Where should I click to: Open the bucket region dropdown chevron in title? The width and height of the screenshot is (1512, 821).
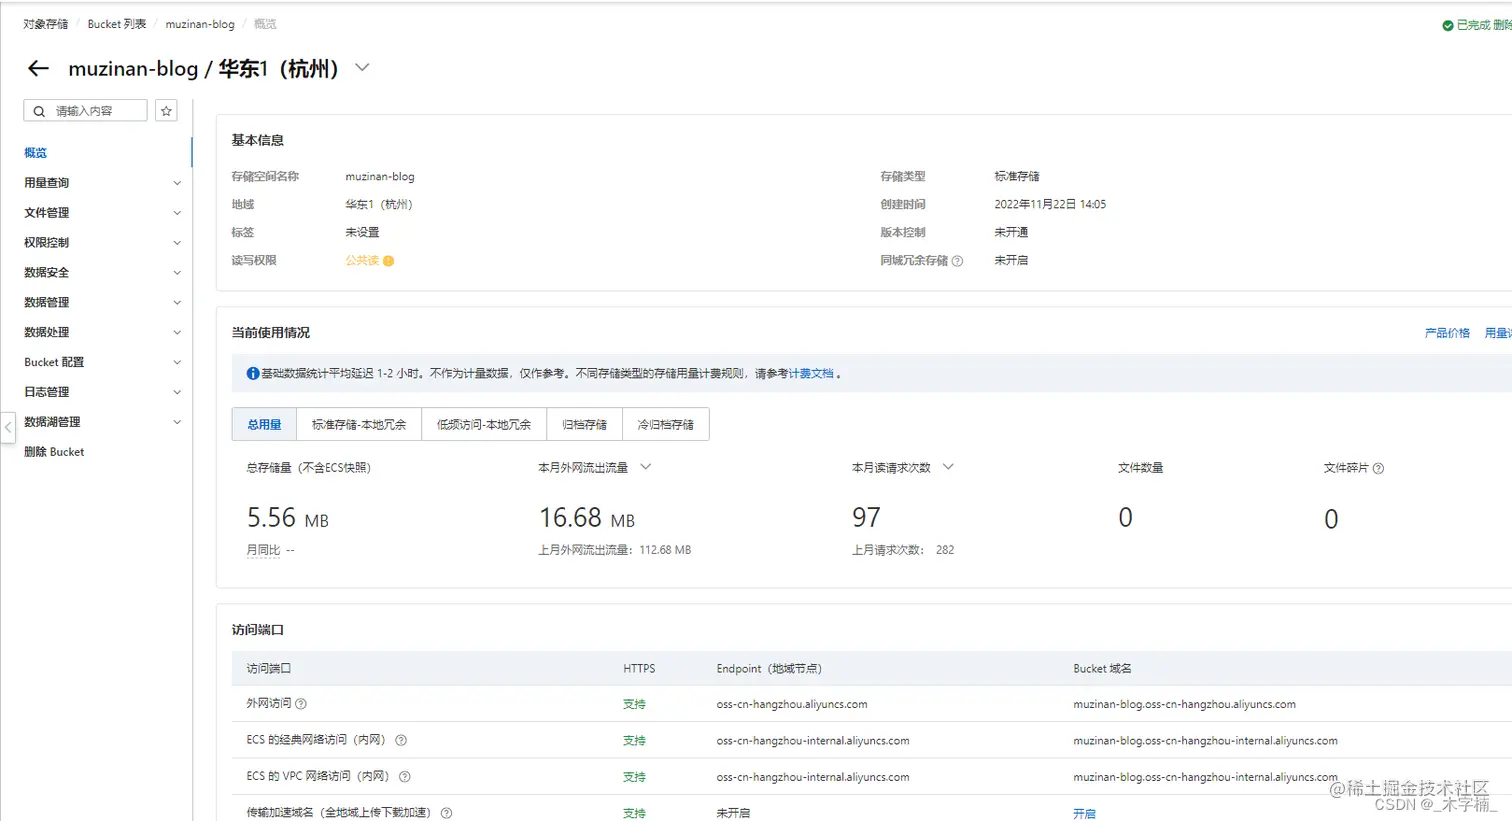click(362, 68)
